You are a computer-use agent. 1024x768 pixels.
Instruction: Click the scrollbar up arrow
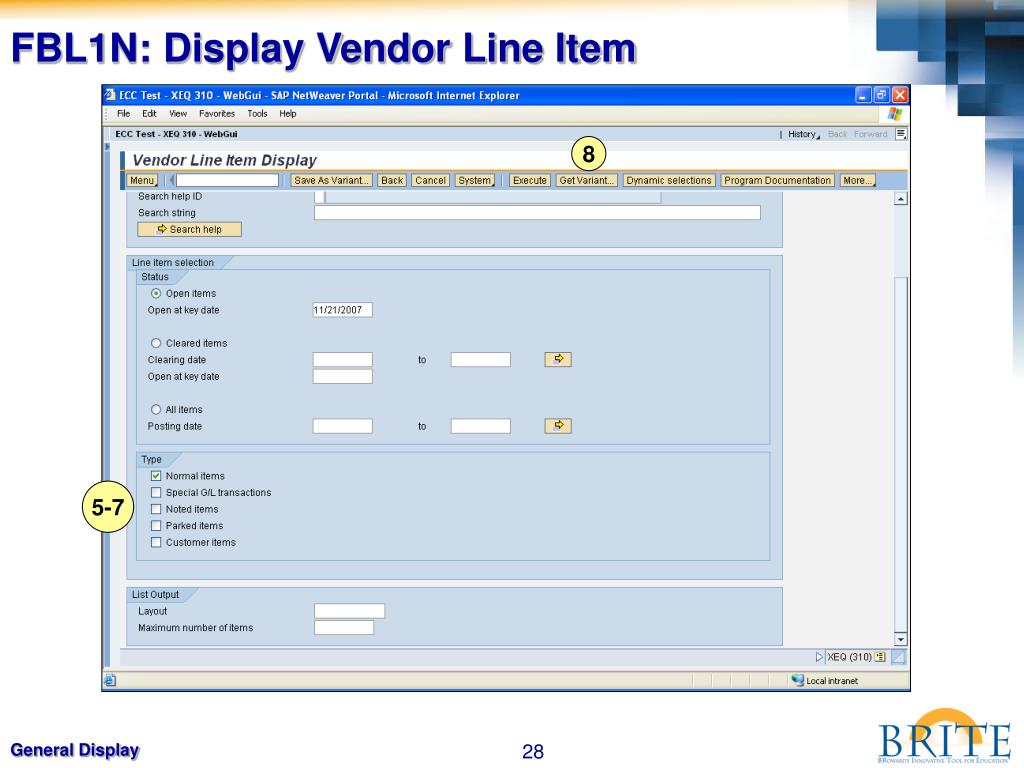pos(901,199)
